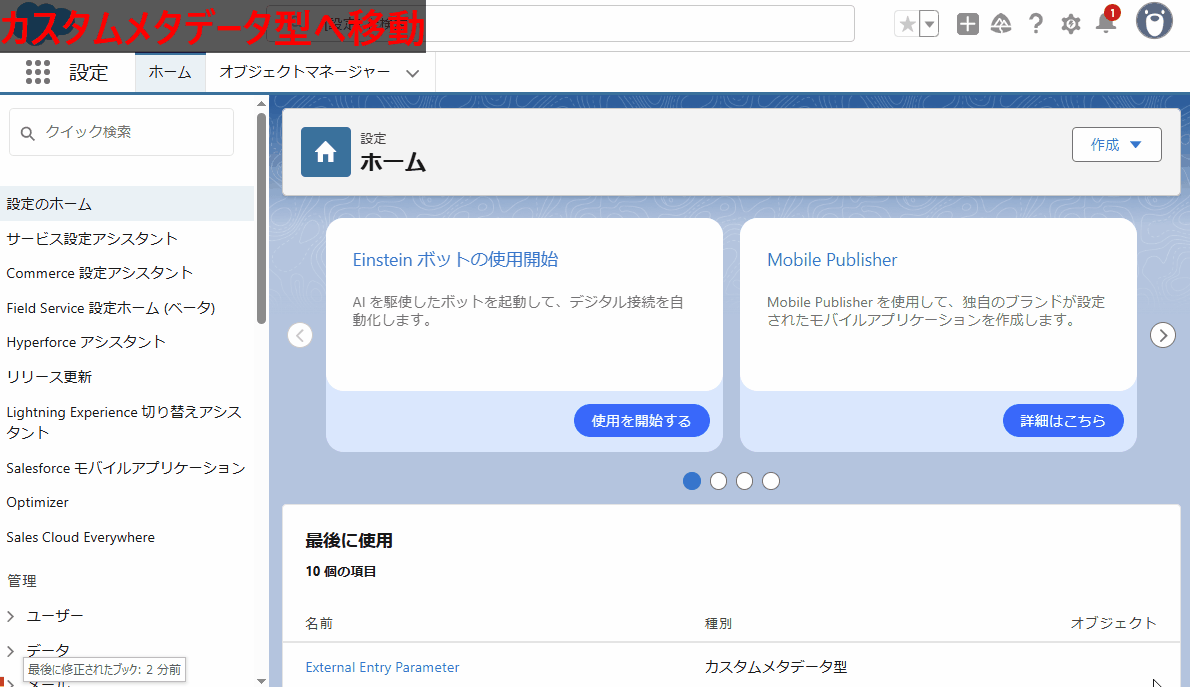Click the 詳細はこちら button
The image size is (1190, 687).
pos(1063,421)
